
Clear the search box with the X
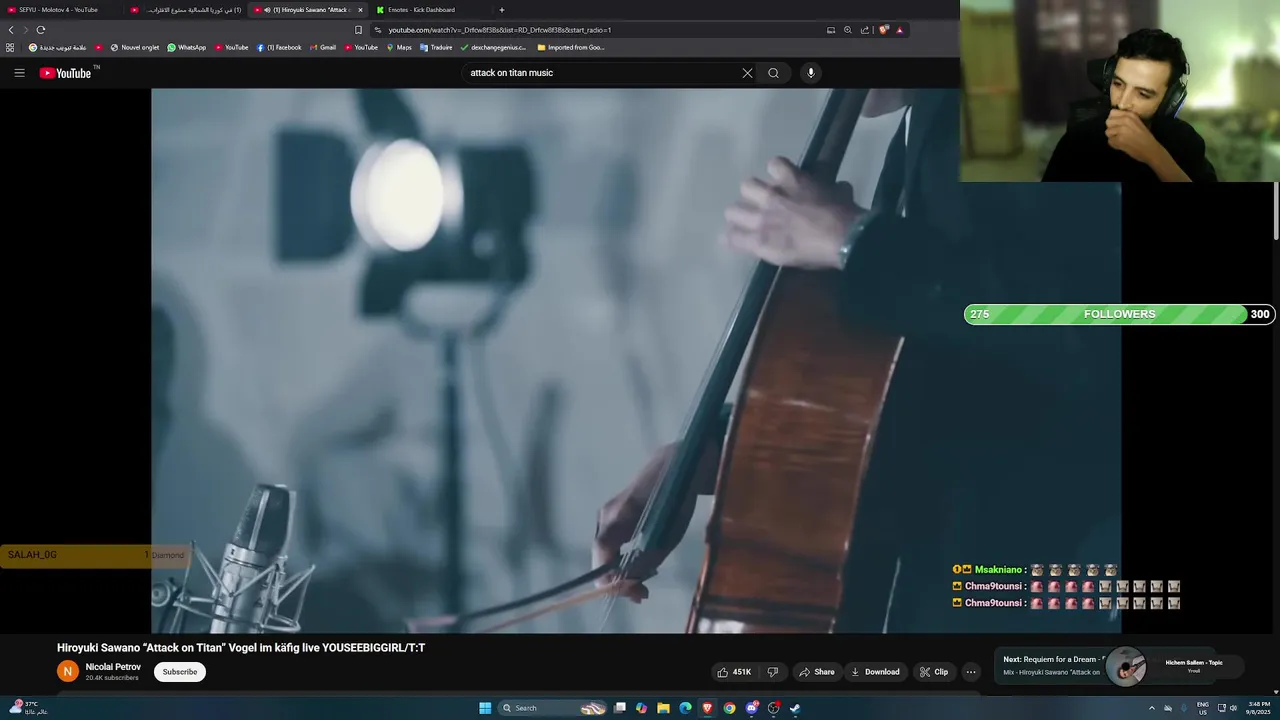tap(747, 73)
